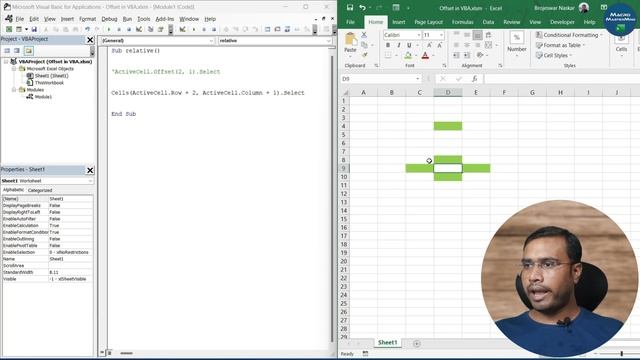Viewport: 640px width, 360px height.
Task: Click the Brojeswar Naskar account picture
Action: 584,8
